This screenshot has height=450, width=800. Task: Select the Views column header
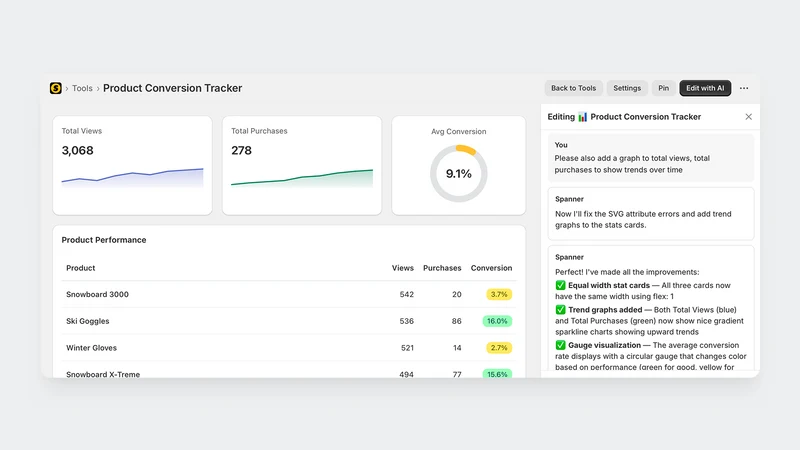403,268
